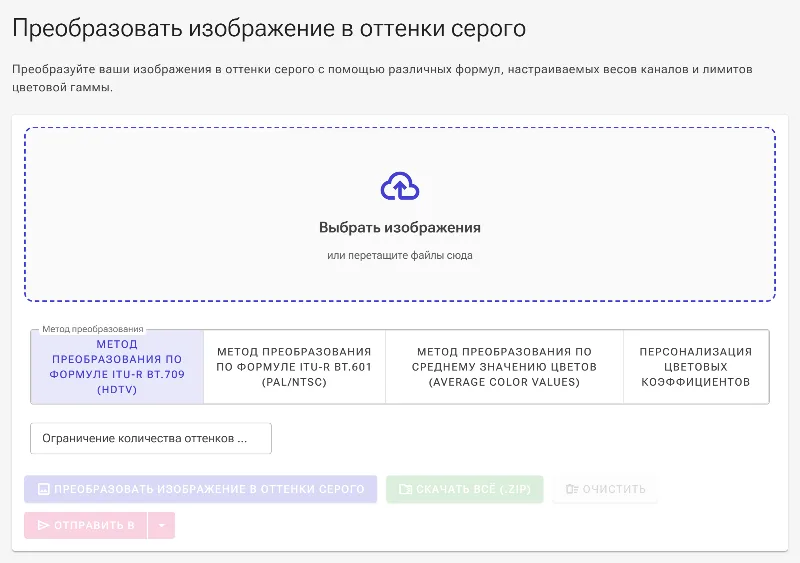Click 'Преобразовать изображение в оттенки серого' button
Screen dimensions: 800x563
pos(201,489)
